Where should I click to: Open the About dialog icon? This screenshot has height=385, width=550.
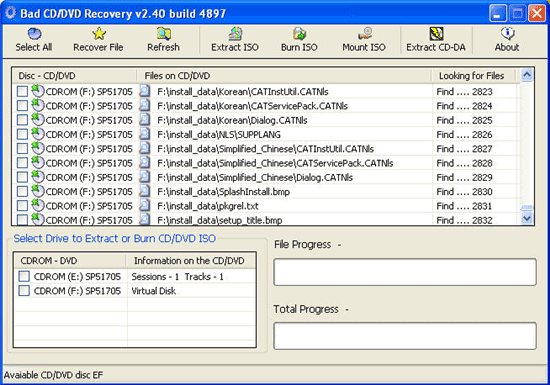pyautogui.click(x=508, y=34)
